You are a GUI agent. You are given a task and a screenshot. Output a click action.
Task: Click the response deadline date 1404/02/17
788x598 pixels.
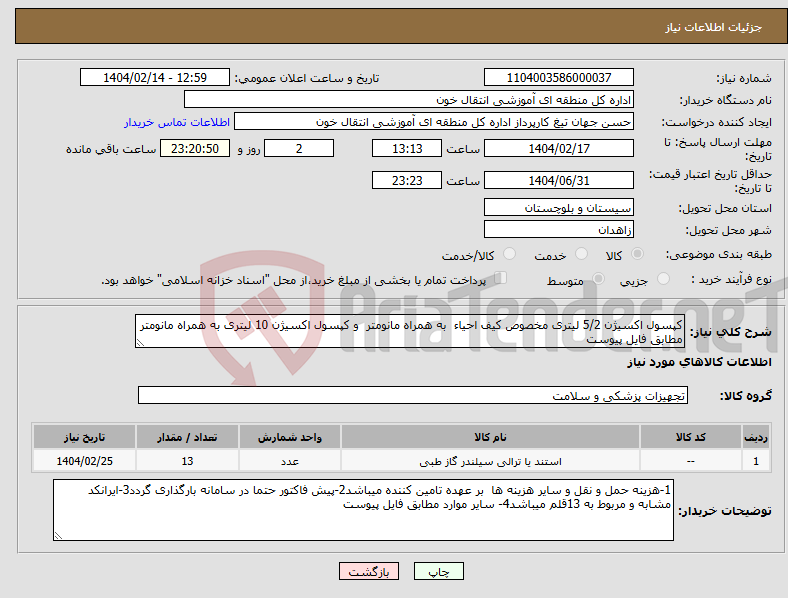point(558,148)
